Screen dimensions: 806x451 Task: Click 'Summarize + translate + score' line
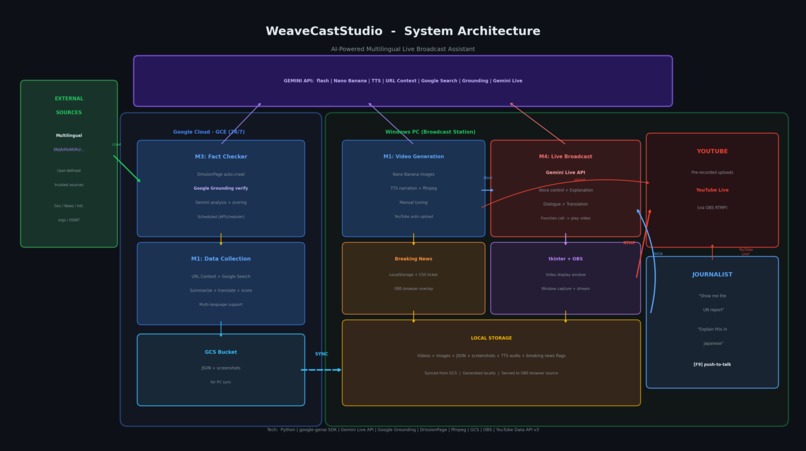pos(221,291)
